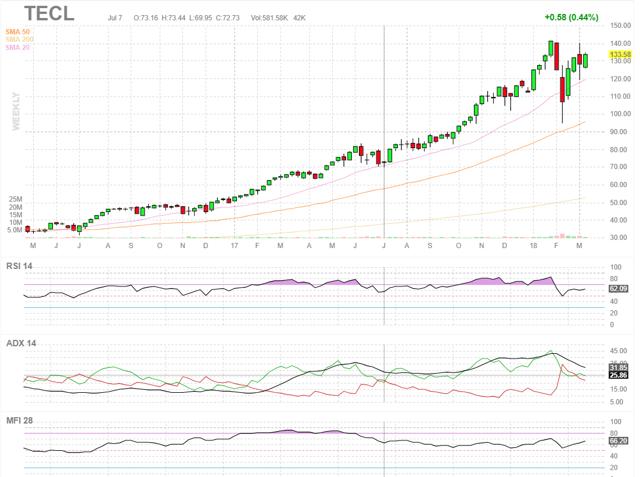Click the 42K value next to volume

(x=300, y=18)
